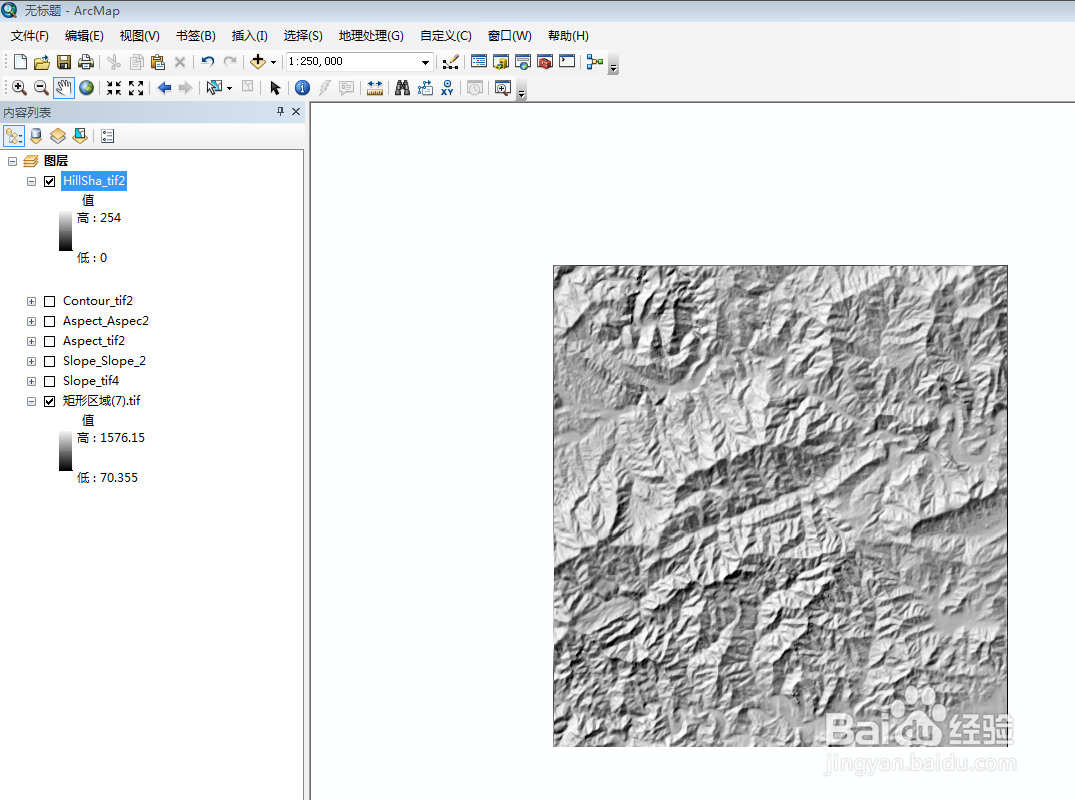Close the 内容列表 panel
The width and height of the screenshot is (1075, 800).
coord(296,111)
